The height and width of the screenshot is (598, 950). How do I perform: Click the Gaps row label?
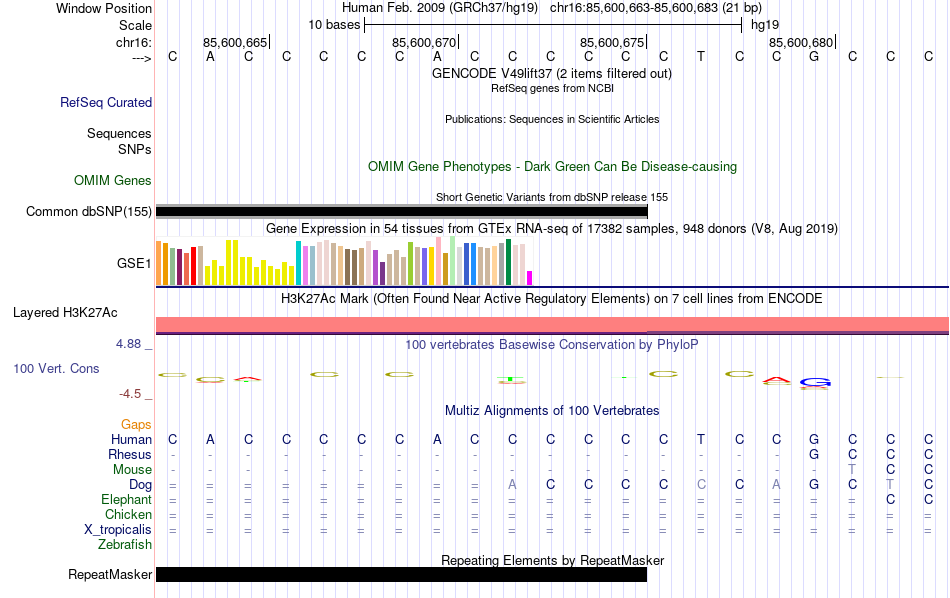[136, 425]
